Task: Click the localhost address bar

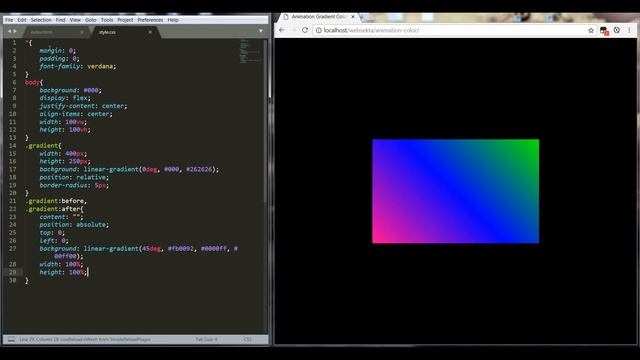Action: [x=453, y=30]
